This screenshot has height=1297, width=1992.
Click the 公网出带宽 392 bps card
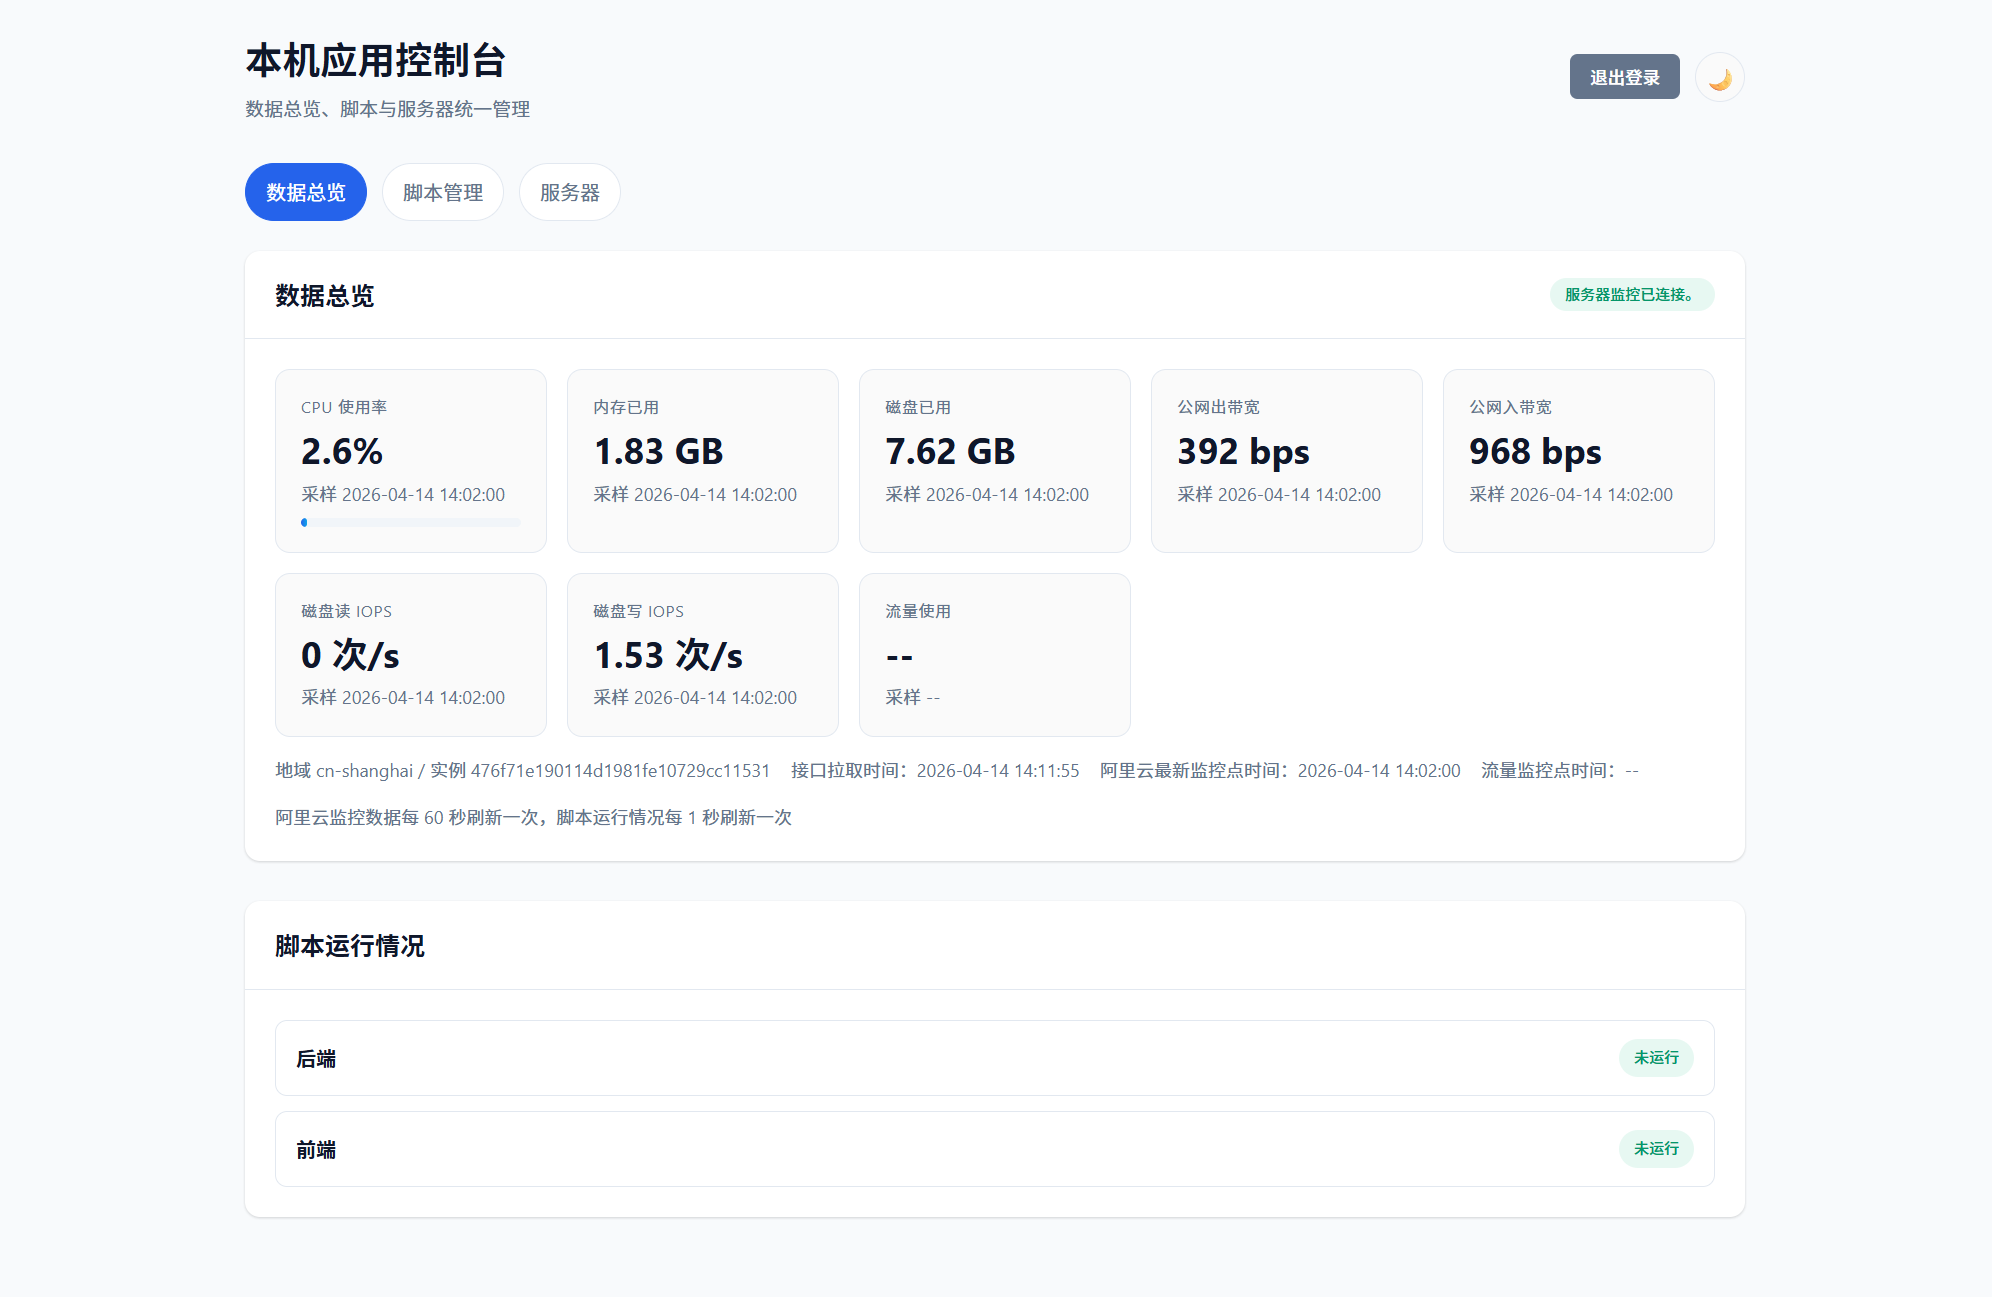pyautogui.click(x=1286, y=460)
